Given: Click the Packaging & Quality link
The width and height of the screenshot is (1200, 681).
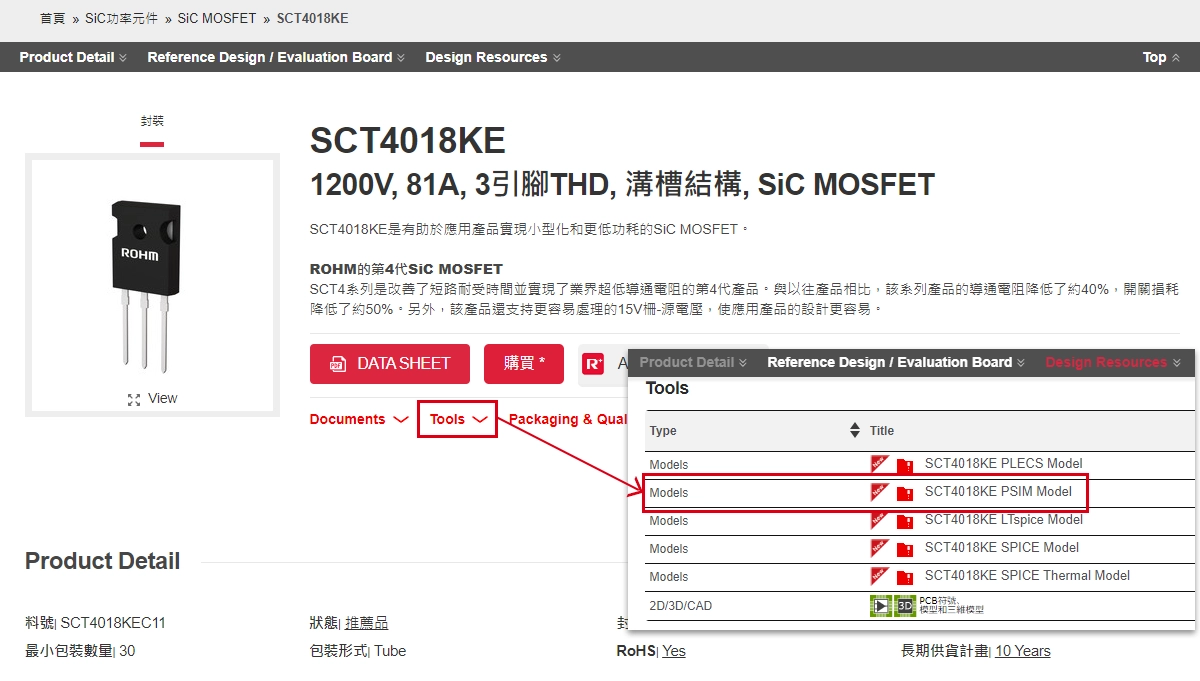Looking at the screenshot, I should pos(568,419).
